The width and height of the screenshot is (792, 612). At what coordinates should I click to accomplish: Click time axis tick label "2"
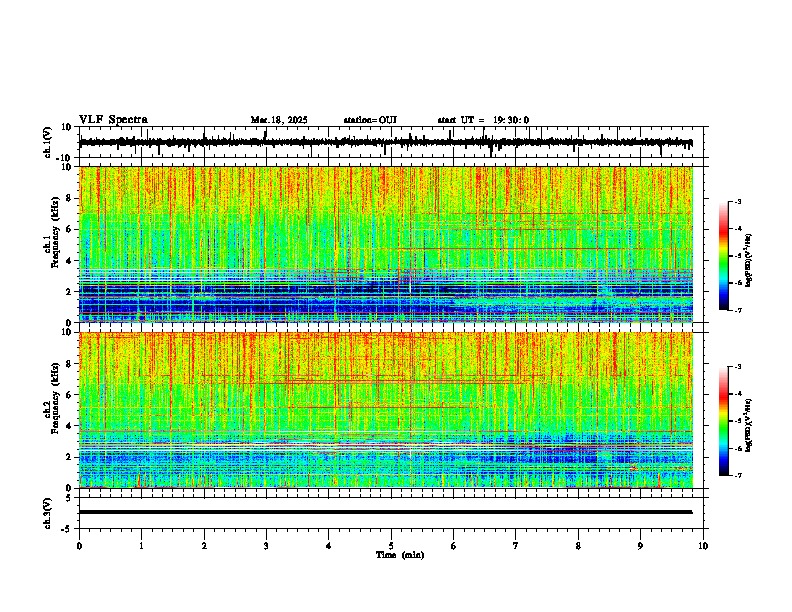(204, 546)
